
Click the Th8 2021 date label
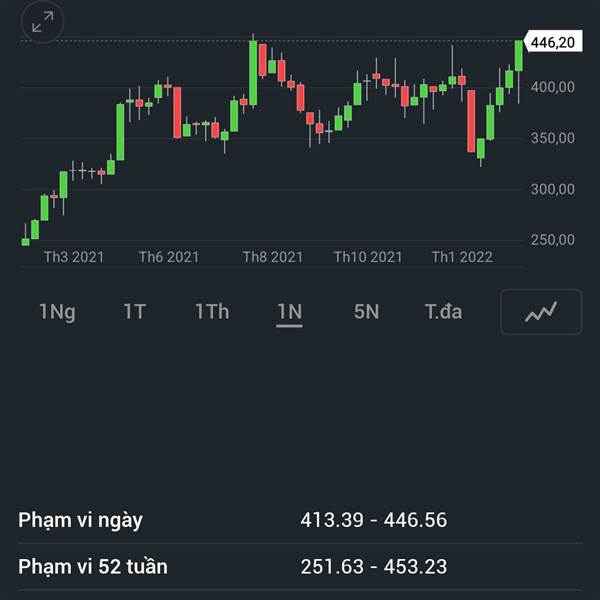click(272, 257)
